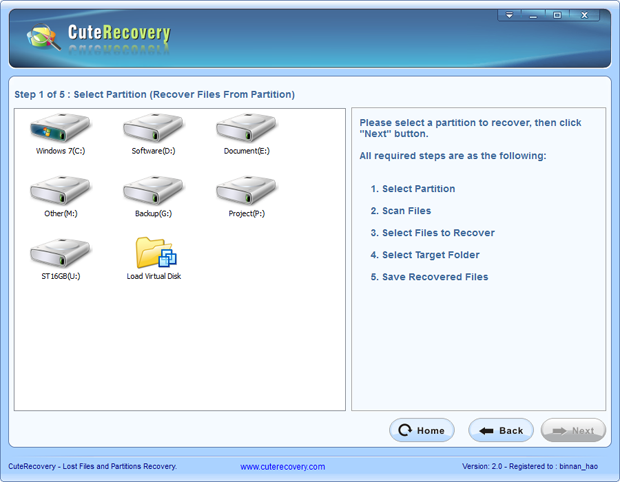Minimize the CuteRecovery window
Viewport: 620px width, 482px height.
pos(533,15)
